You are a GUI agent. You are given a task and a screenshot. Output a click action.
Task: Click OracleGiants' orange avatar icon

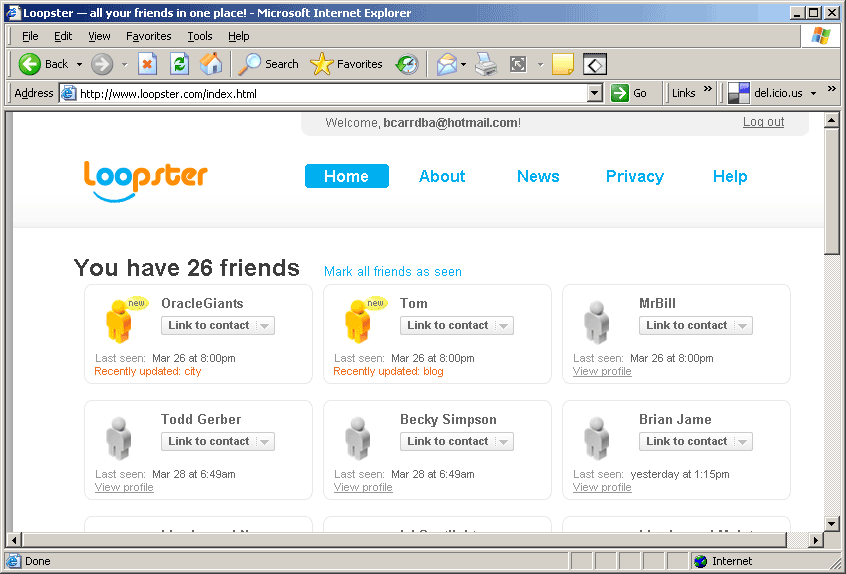pyautogui.click(x=119, y=322)
